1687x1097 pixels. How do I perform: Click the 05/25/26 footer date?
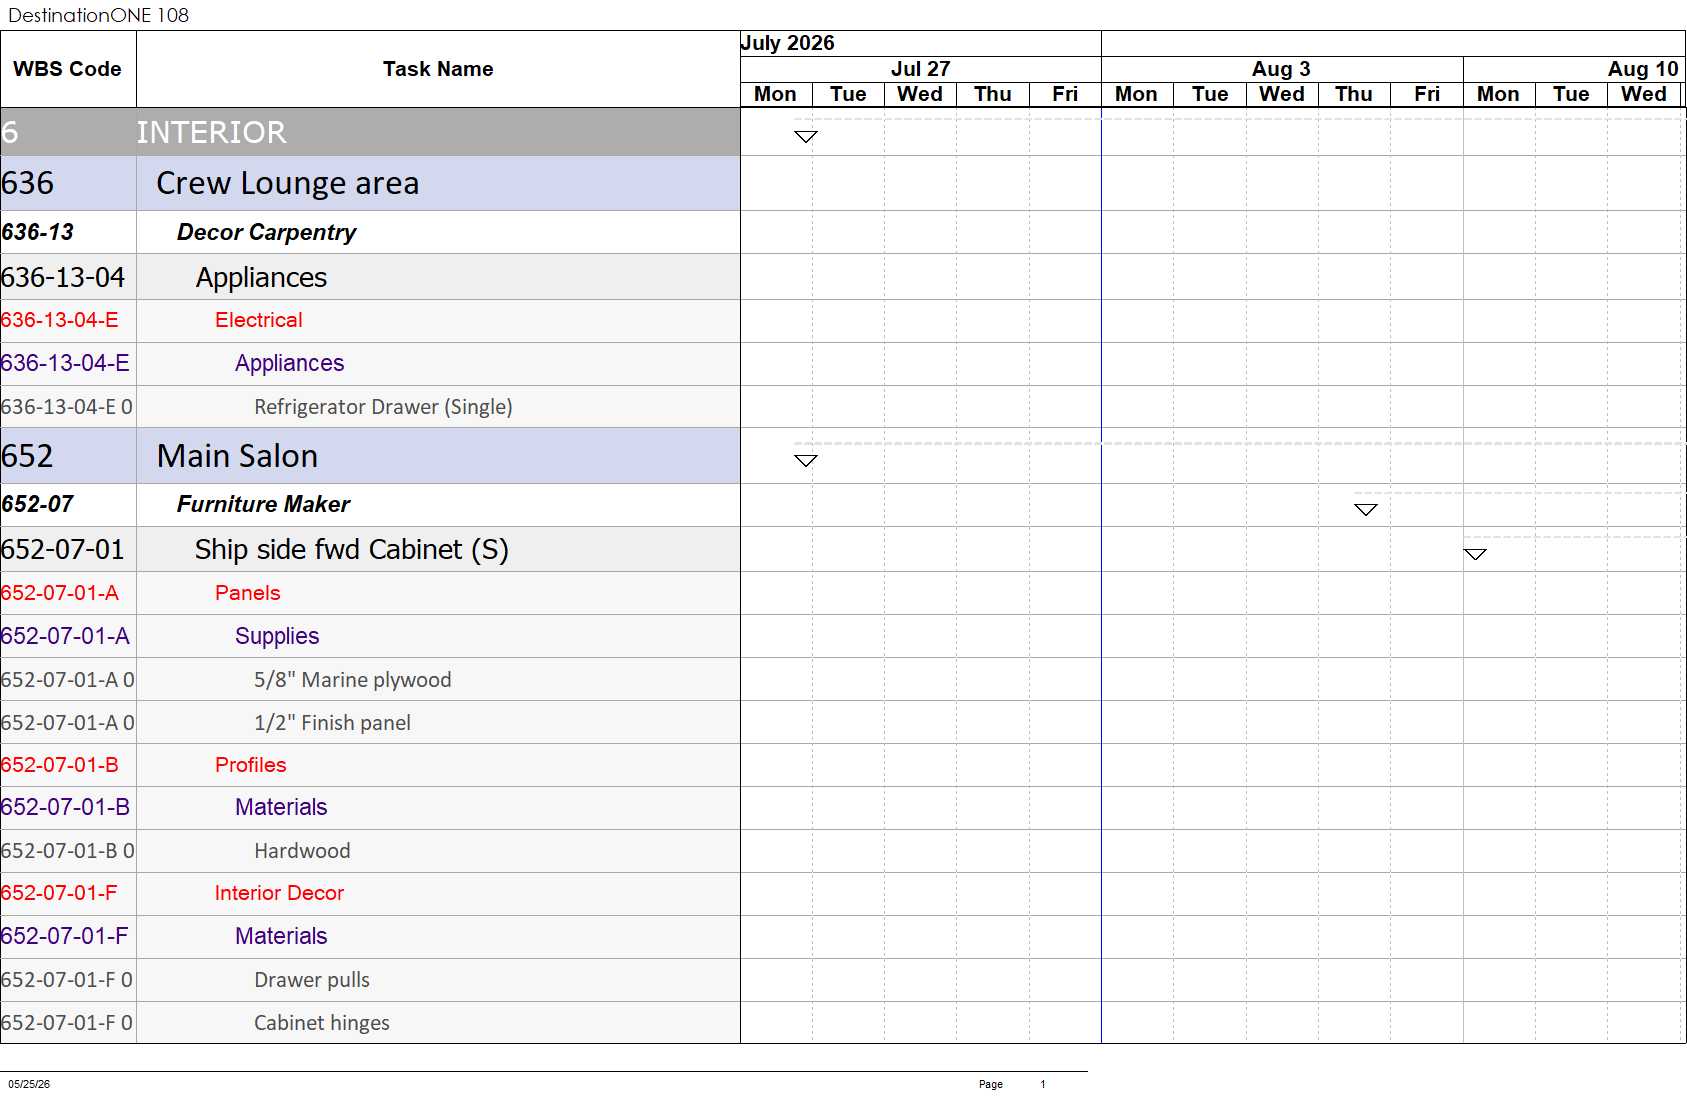coord(29,1084)
